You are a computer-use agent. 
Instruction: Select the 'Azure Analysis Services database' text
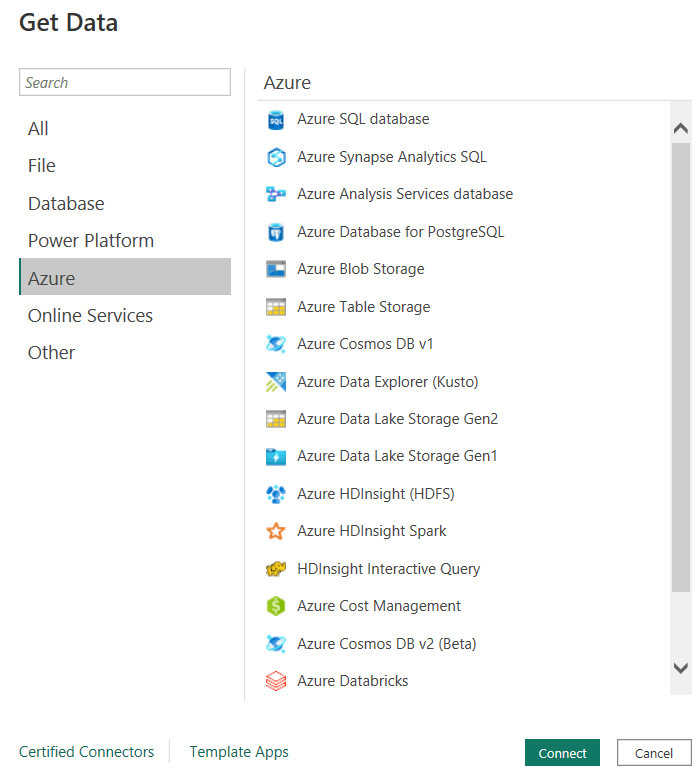405,194
